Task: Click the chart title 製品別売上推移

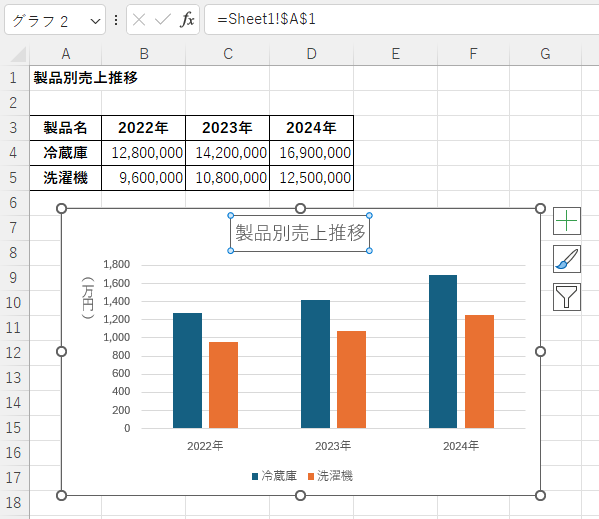Action: (x=300, y=233)
